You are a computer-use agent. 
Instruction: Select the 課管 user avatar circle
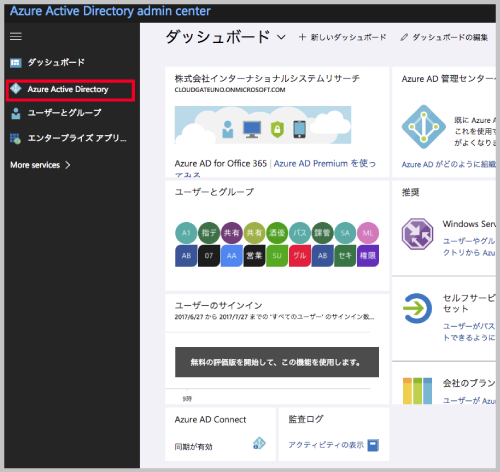point(322,233)
